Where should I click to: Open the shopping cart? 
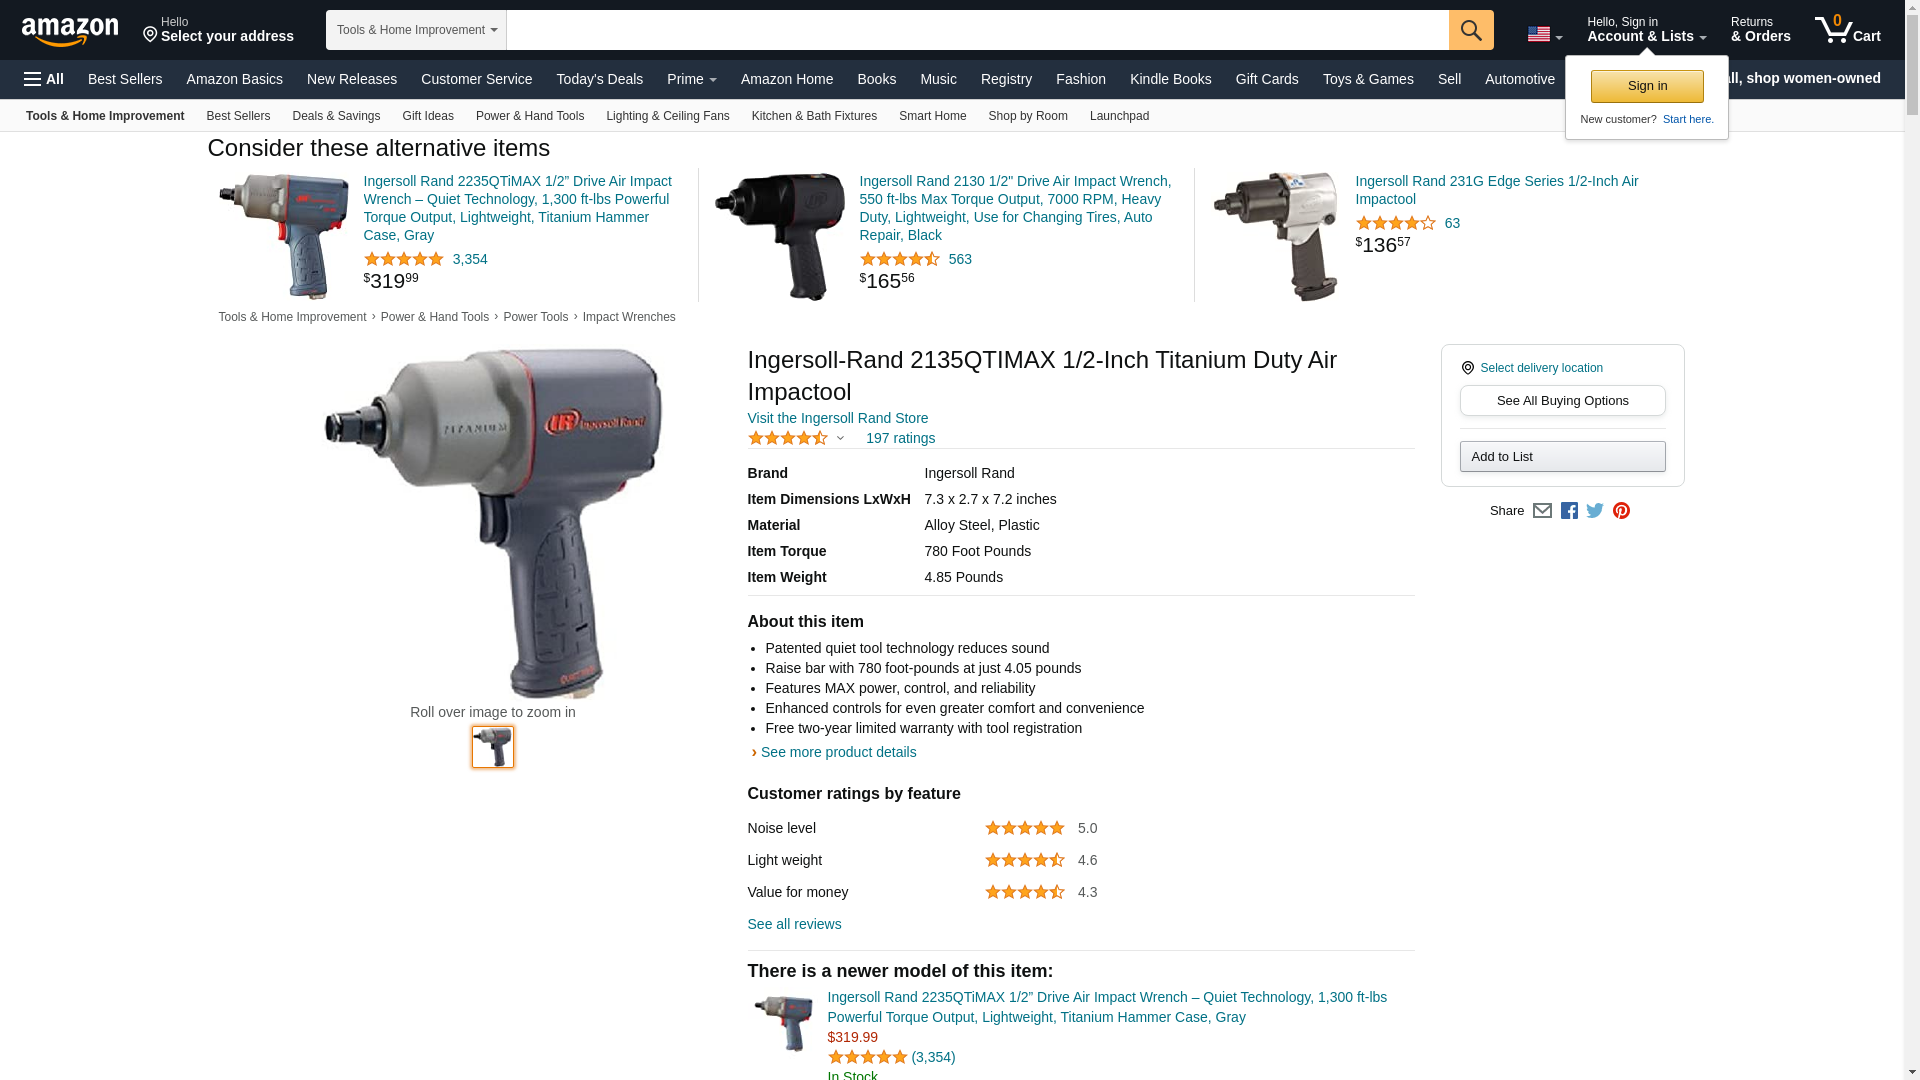(x=1848, y=30)
